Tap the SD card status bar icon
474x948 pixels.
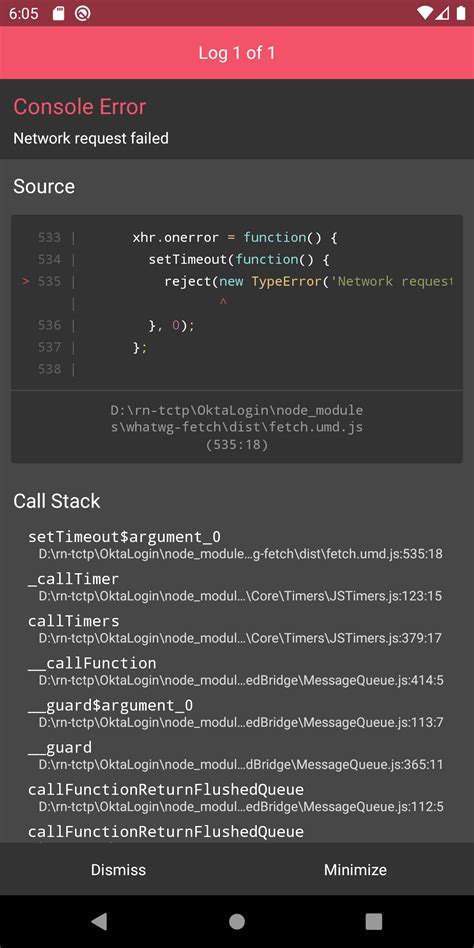[x=58, y=13]
